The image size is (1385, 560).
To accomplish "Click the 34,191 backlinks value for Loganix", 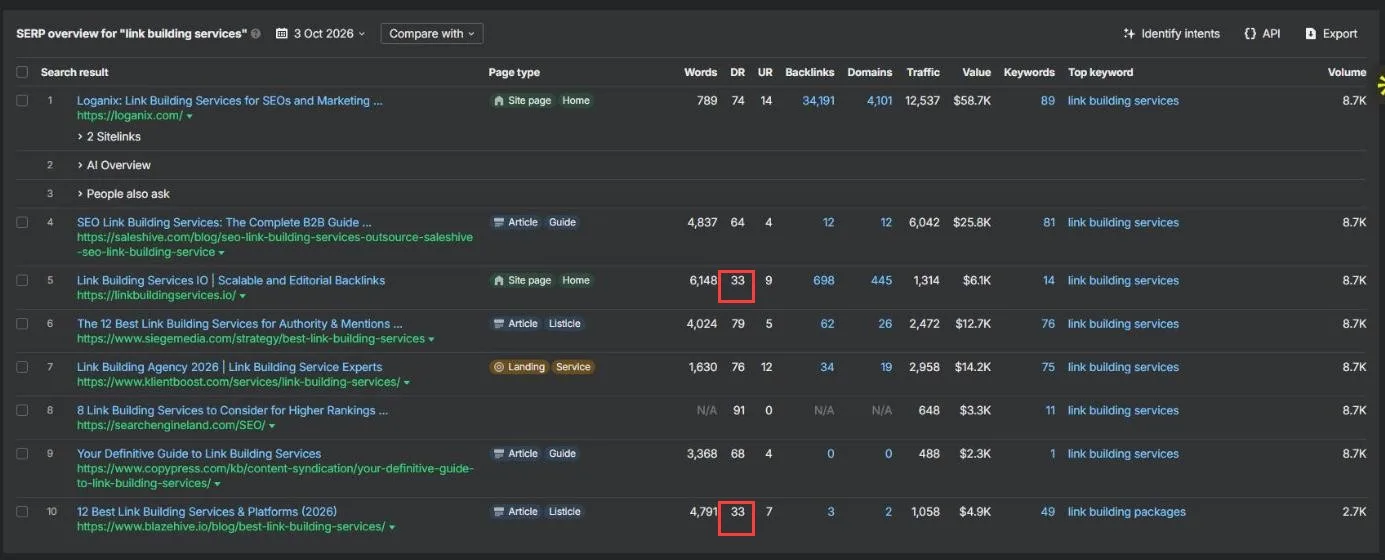I will click(818, 101).
